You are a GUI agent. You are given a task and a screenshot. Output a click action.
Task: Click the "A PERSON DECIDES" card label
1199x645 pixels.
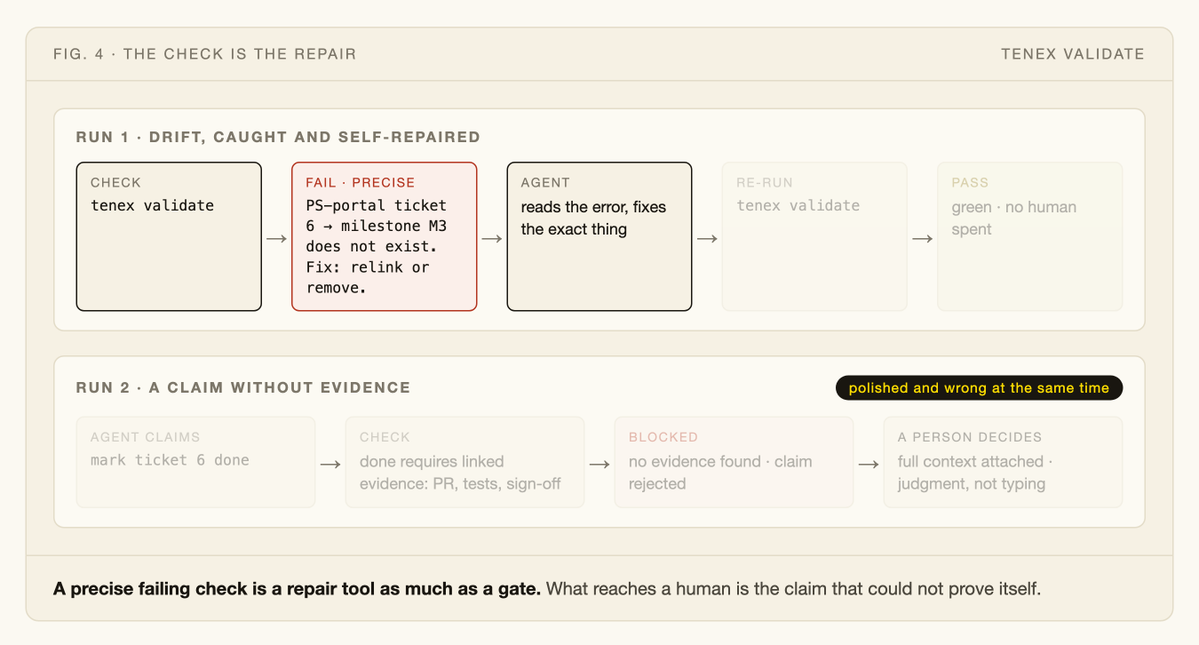point(970,437)
